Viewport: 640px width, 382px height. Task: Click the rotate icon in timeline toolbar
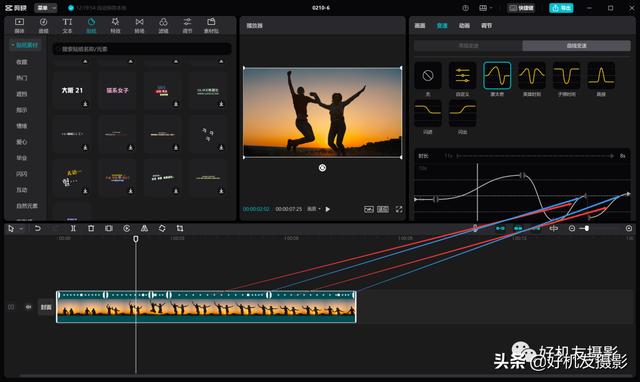pyautogui.click(x=162, y=229)
